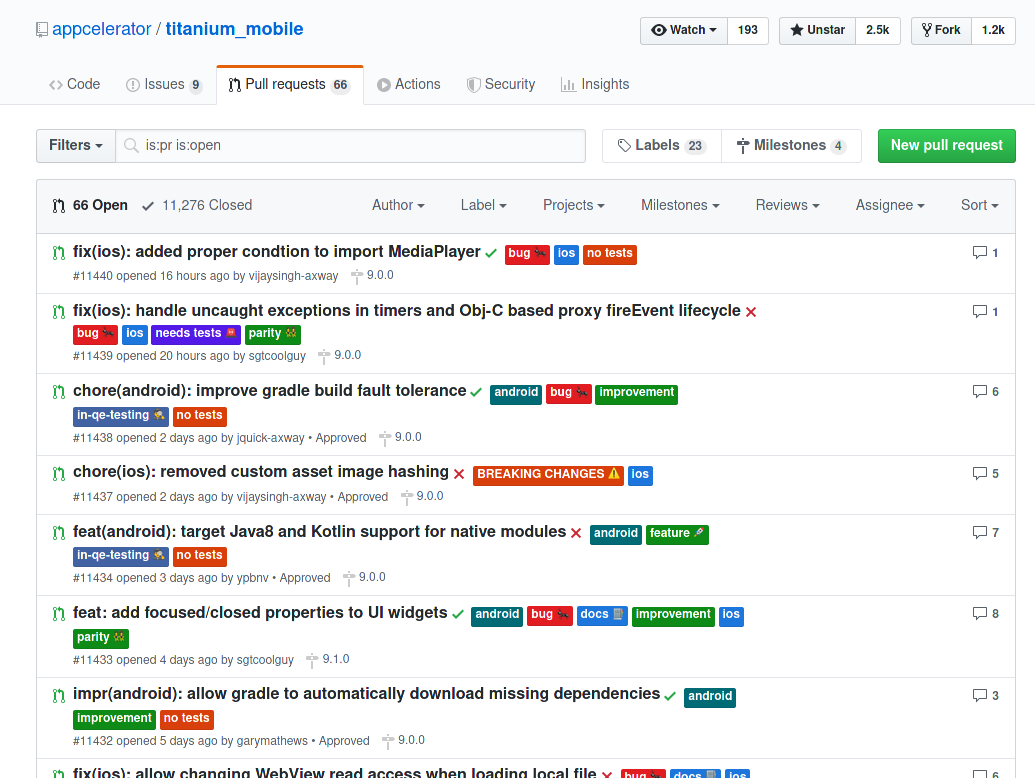Image resolution: width=1035 pixels, height=778 pixels.
Task: Open PR chore(ios): removed custom asset image hashing
Action: (261, 472)
